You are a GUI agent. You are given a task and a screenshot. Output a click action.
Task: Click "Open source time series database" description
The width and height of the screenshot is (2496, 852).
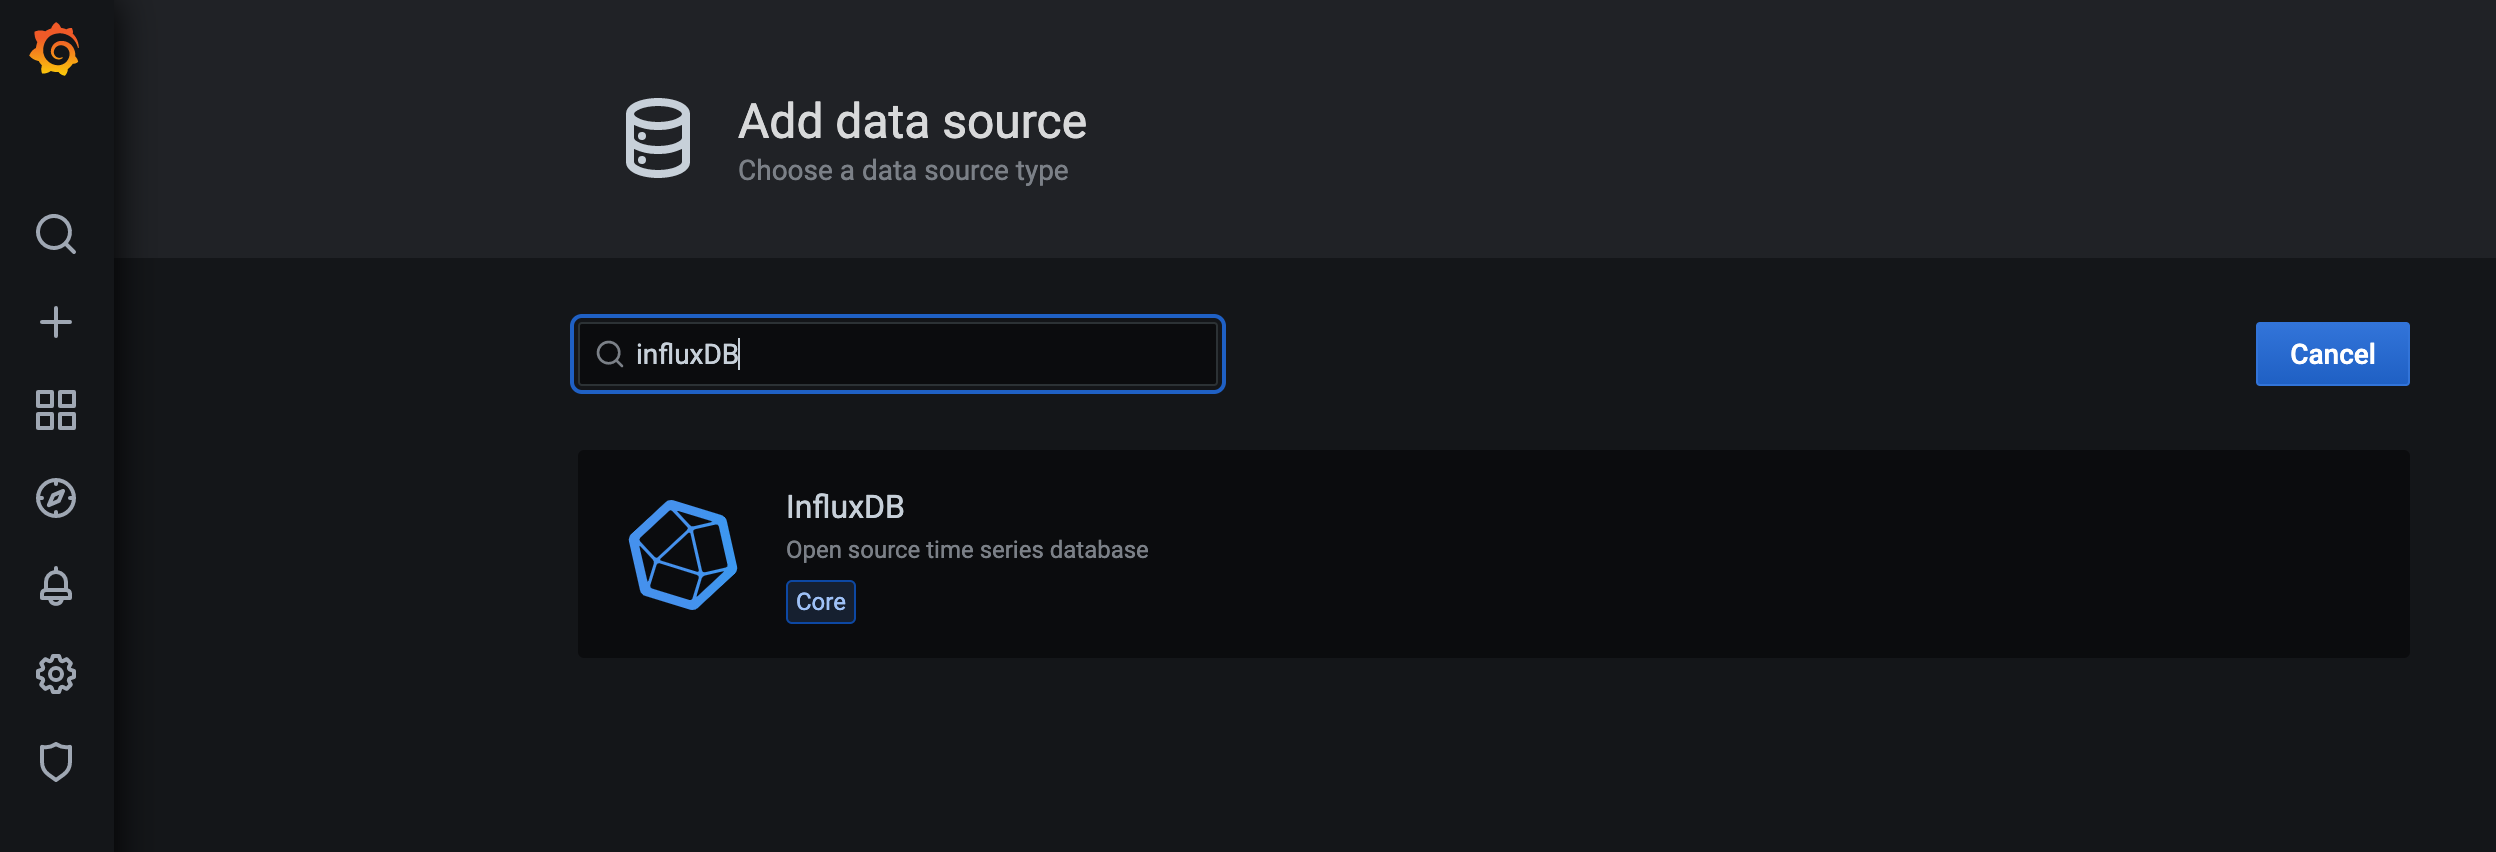pyautogui.click(x=967, y=550)
